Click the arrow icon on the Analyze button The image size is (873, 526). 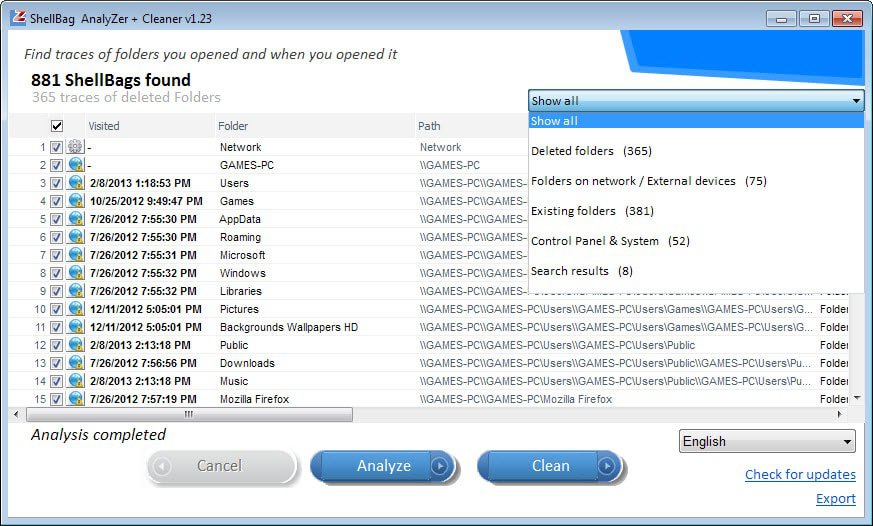tap(439, 466)
